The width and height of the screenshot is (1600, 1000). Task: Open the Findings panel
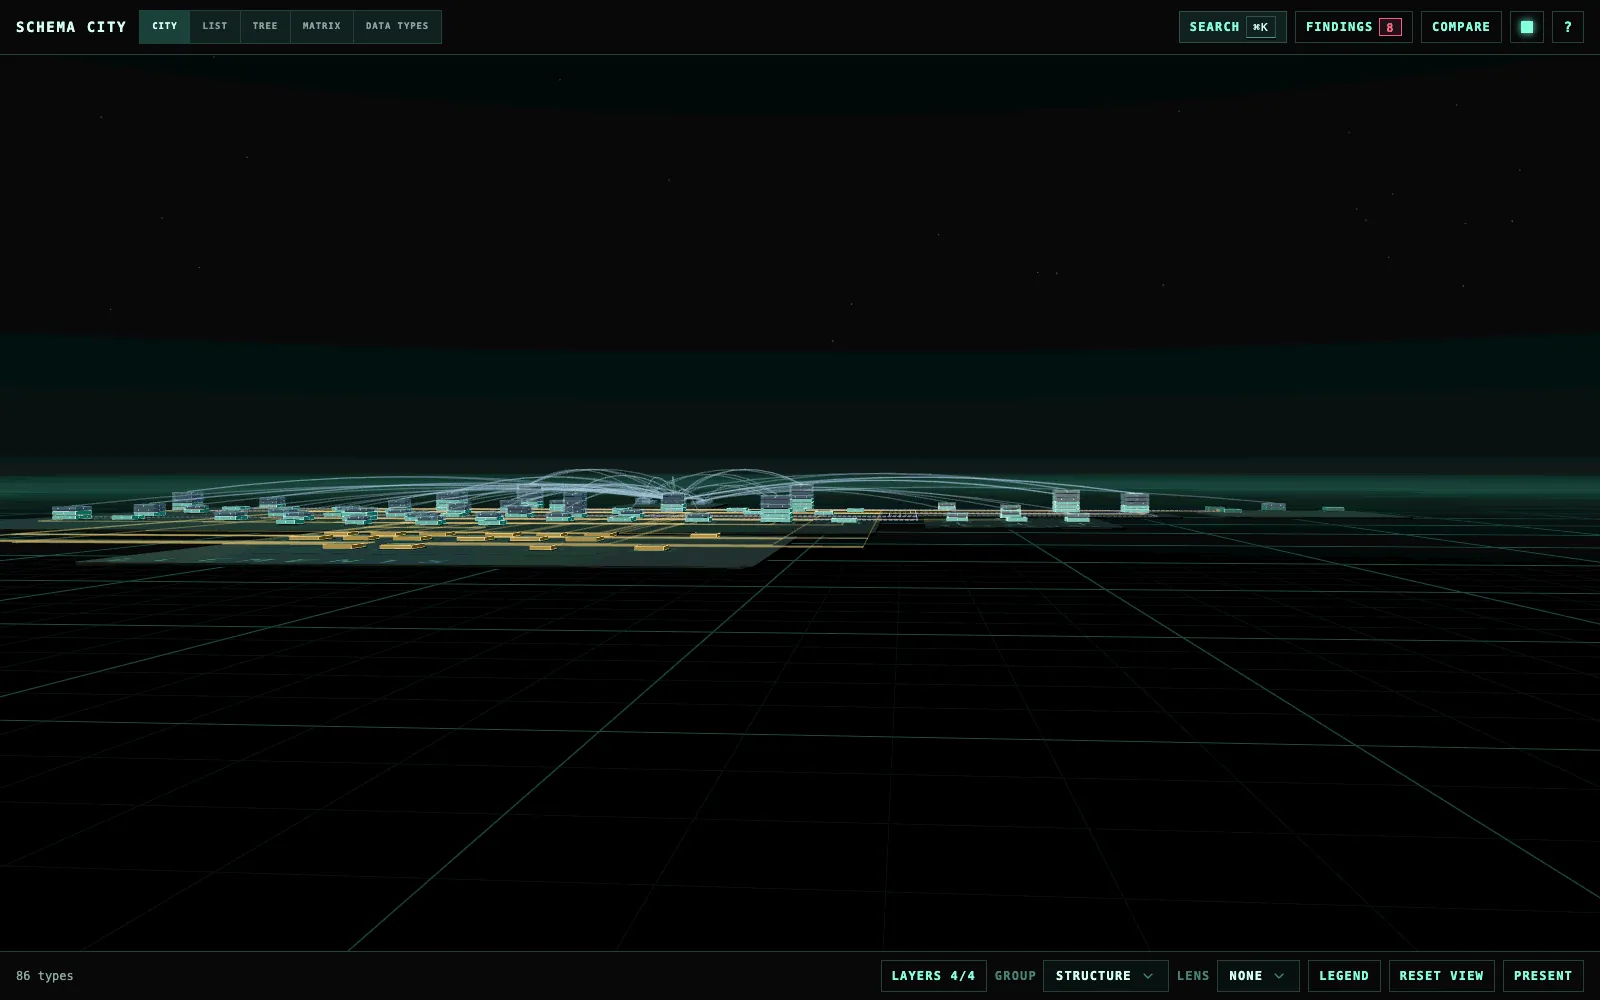(1353, 27)
